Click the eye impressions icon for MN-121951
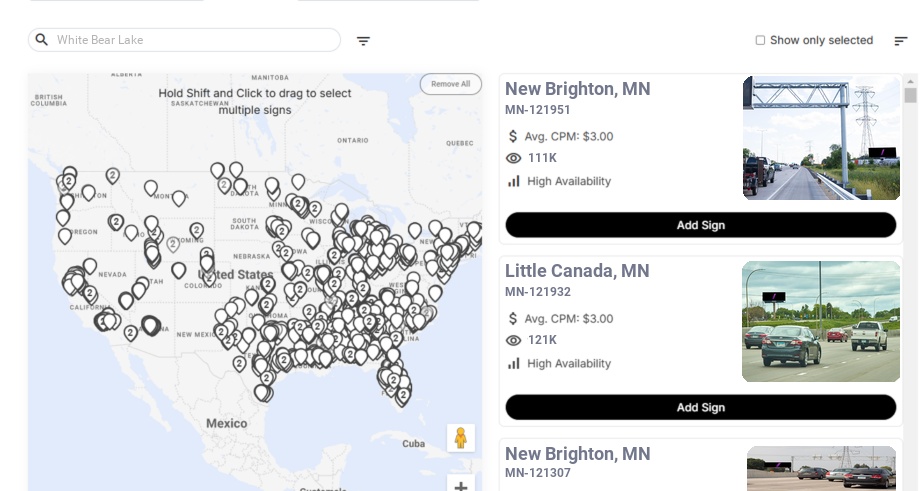920x491 pixels. click(x=514, y=158)
